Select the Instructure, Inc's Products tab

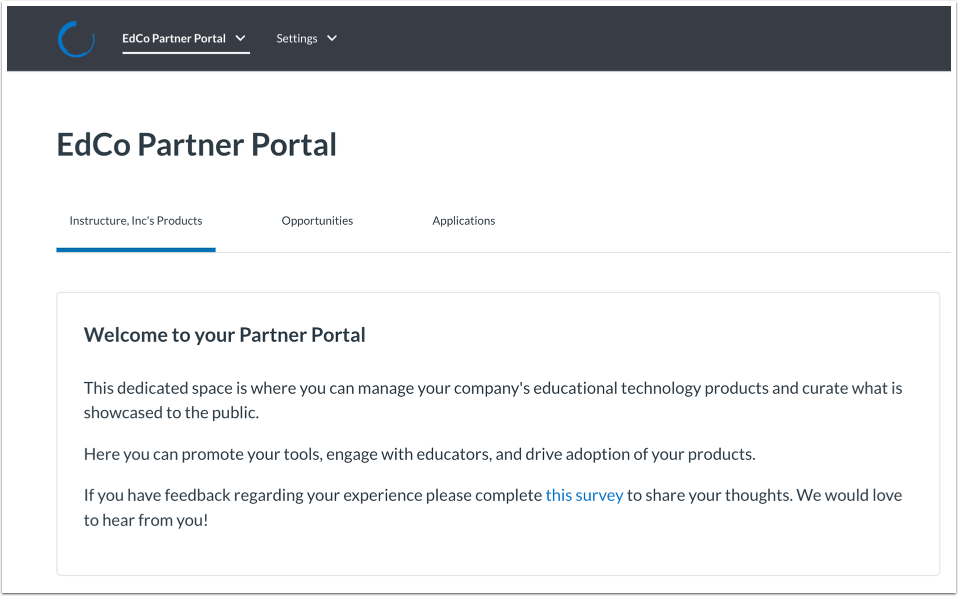click(x=135, y=220)
